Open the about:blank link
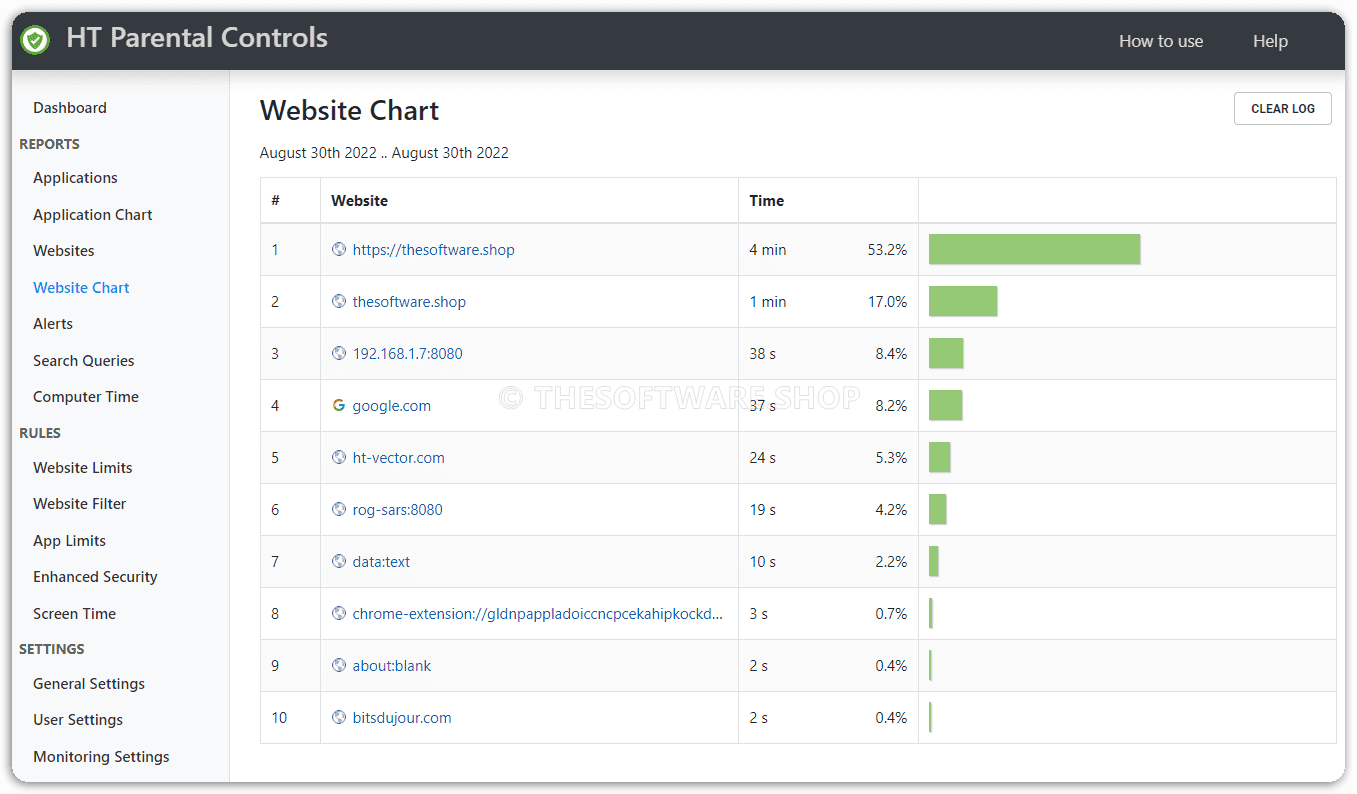The width and height of the screenshot is (1357, 794). [x=392, y=666]
